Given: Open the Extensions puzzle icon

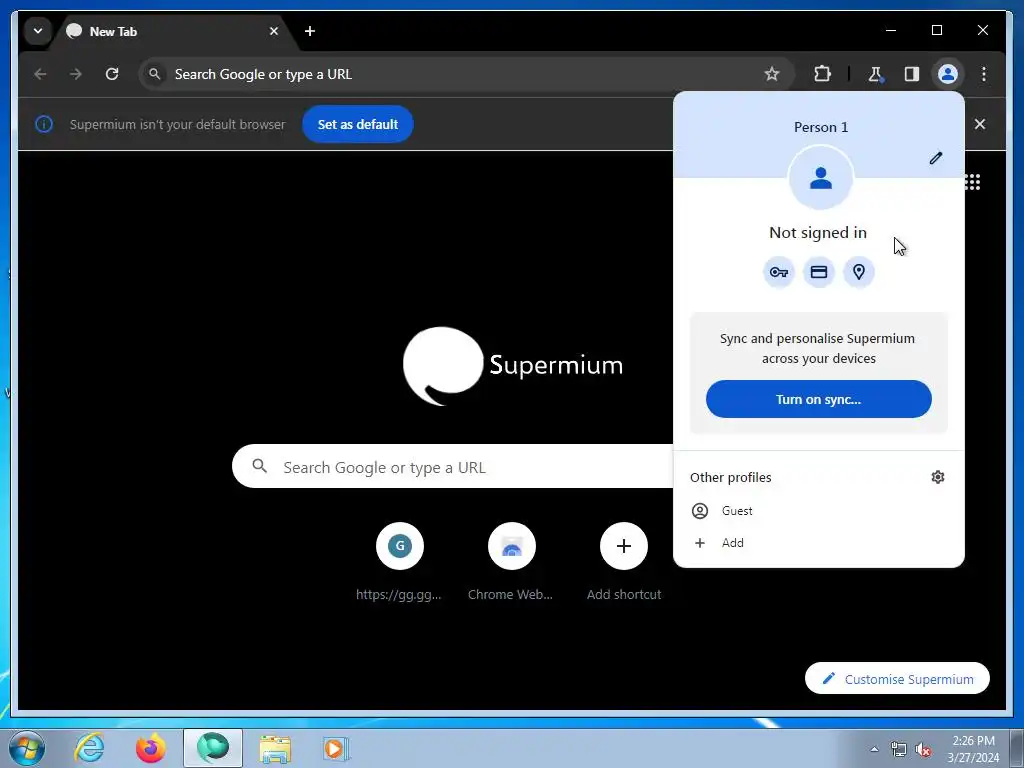Looking at the screenshot, I should (822, 74).
